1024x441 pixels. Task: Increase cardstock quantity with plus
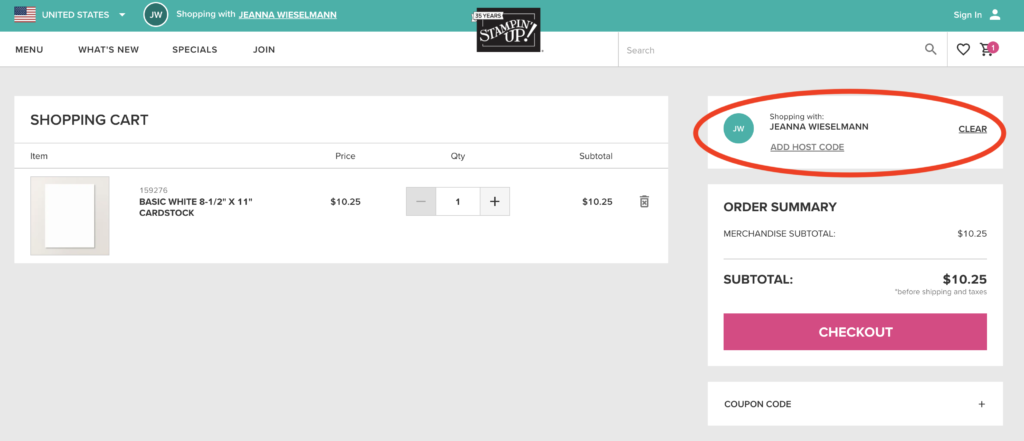494,201
